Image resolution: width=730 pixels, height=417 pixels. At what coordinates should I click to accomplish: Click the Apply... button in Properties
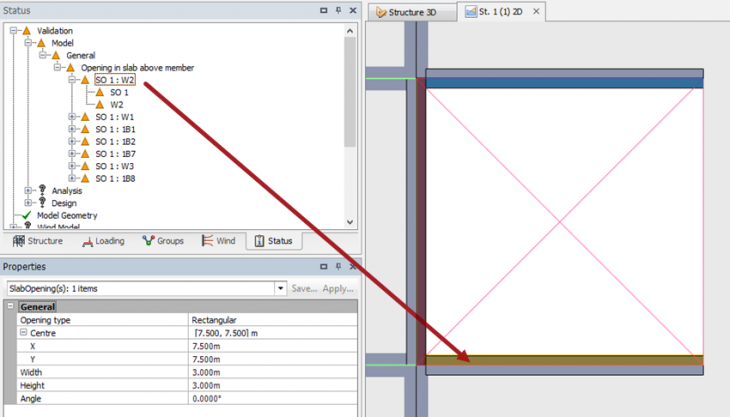[338, 288]
